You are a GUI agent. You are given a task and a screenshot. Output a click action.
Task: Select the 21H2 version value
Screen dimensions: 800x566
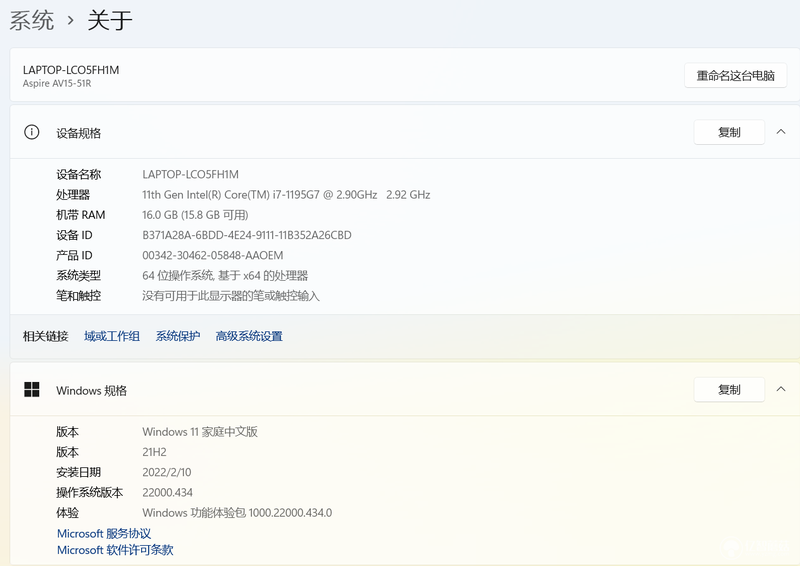tap(155, 452)
